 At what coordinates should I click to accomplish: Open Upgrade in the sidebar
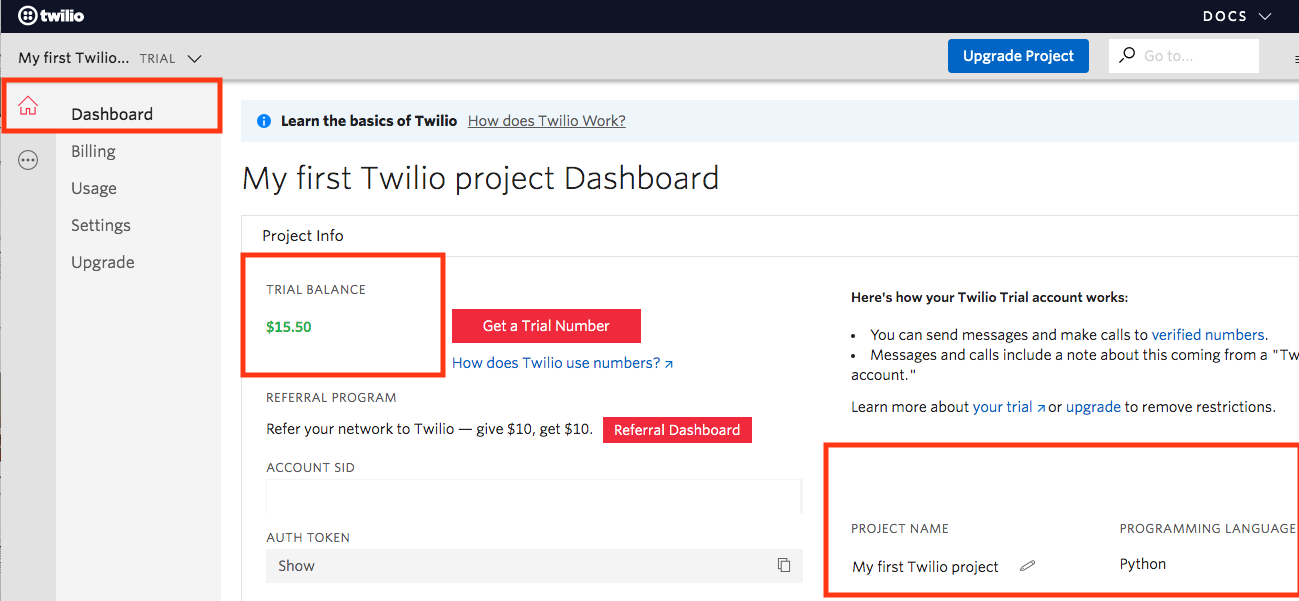click(103, 262)
